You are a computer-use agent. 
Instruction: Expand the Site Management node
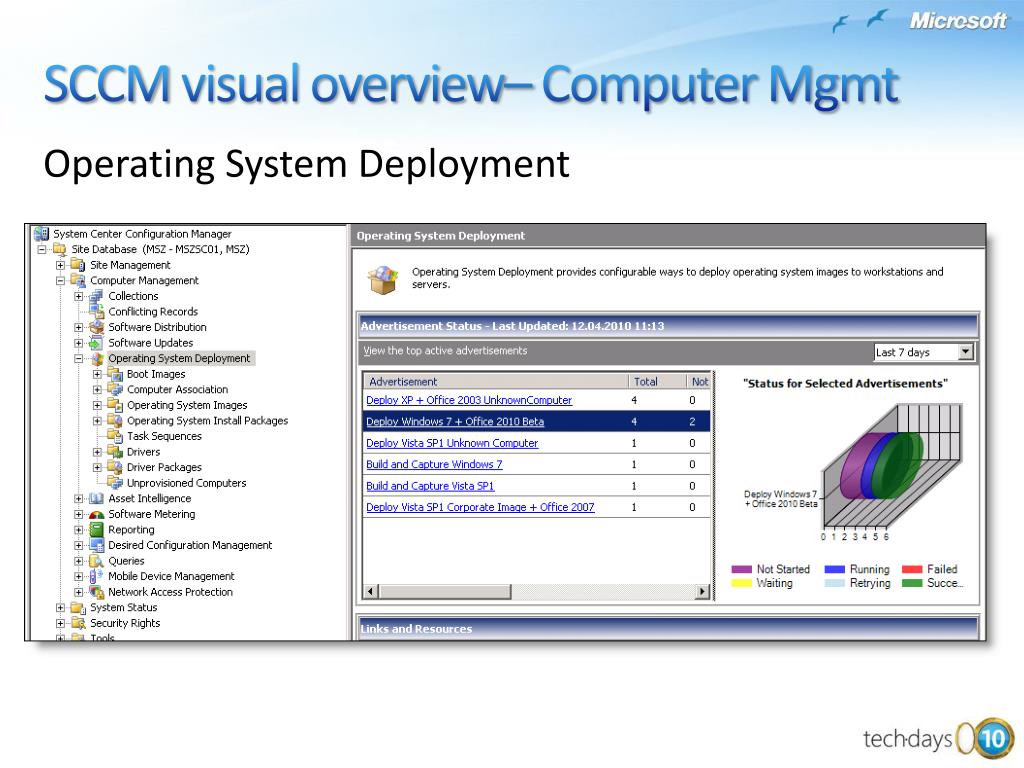coord(61,265)
